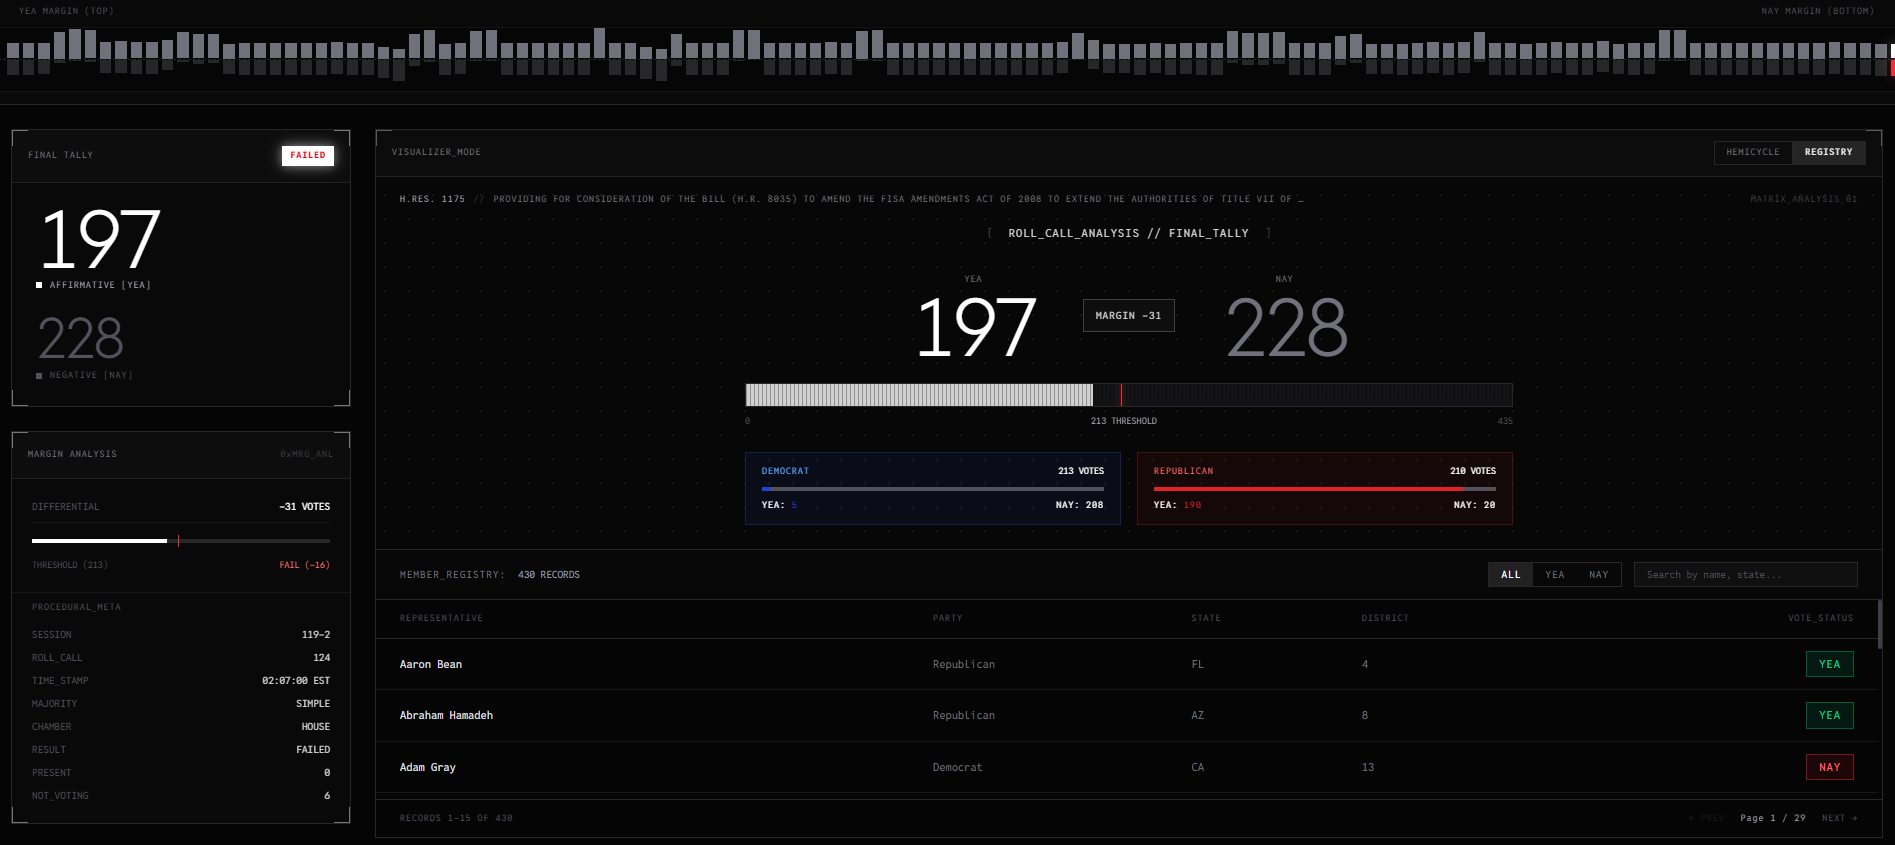
Task: Click the ROLL_CALL value 124
Action: point(321,658)
